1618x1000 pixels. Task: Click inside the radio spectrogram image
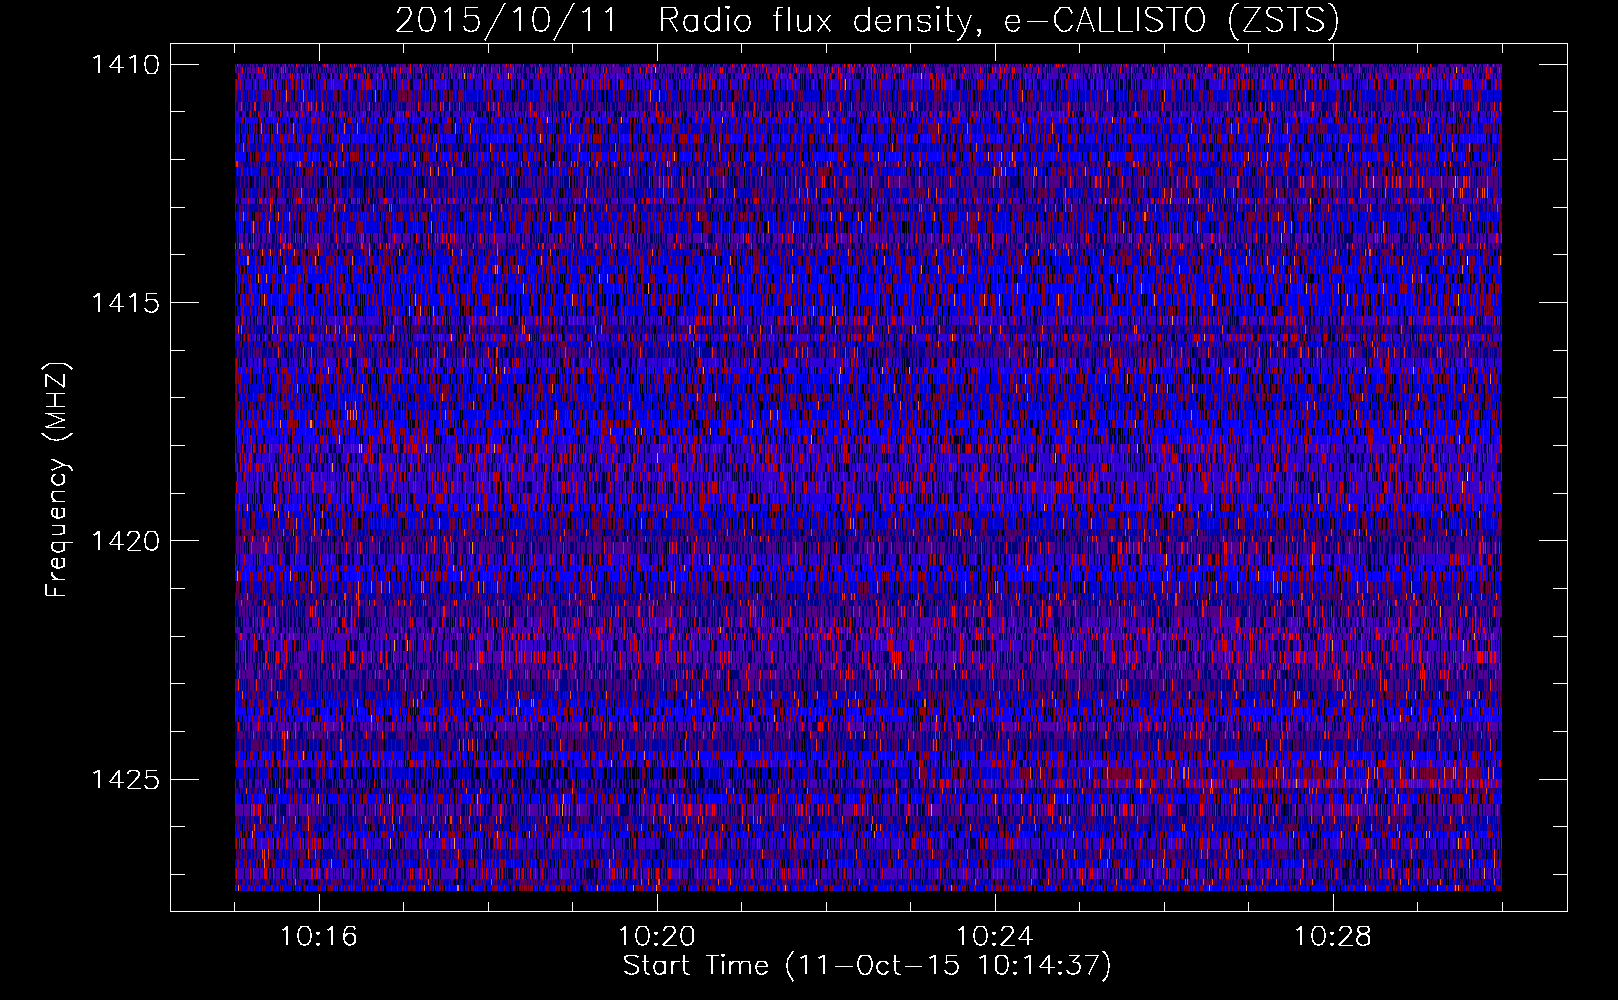point(868,477)
